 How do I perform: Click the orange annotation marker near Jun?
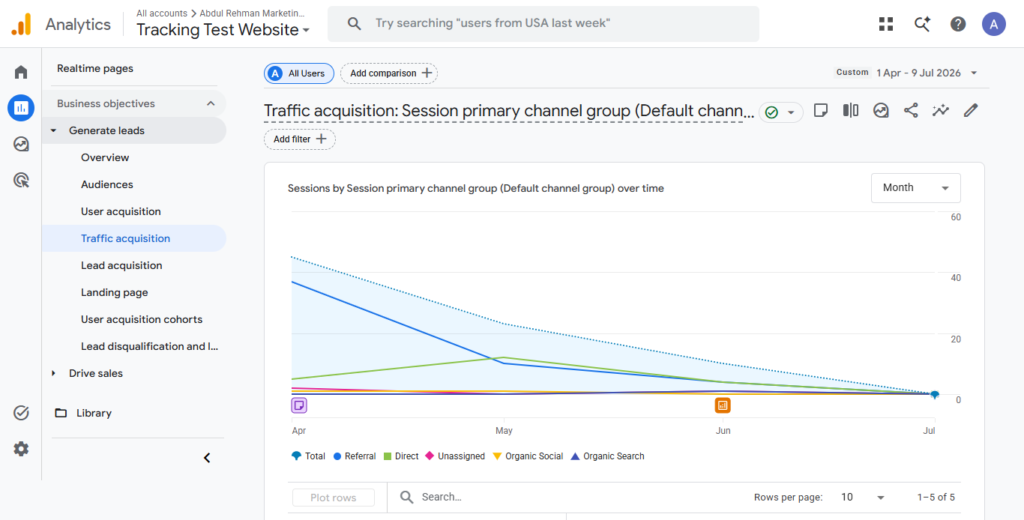pos(722,405)
